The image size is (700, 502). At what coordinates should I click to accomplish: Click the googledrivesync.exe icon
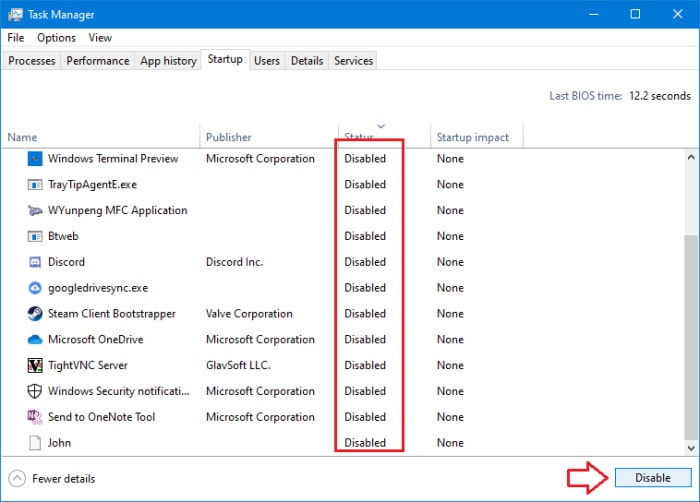click(x=35, y=288)
